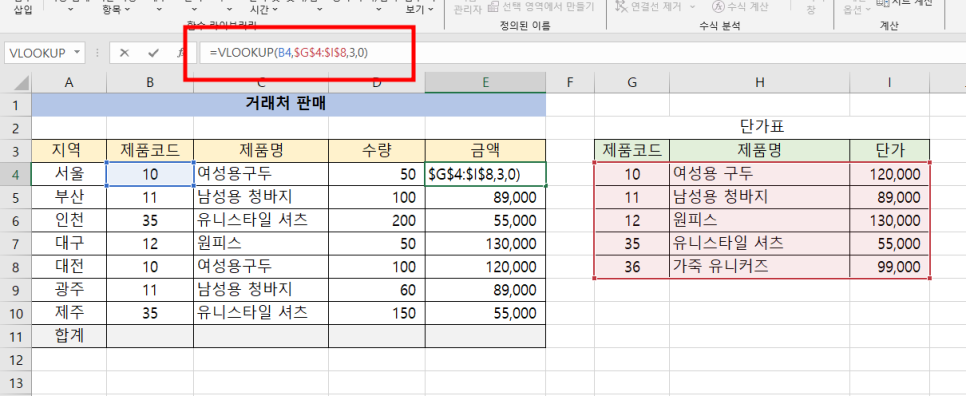The width and height of the screenshot is (966, 396).
Task: Click the 광주 cell
Action: tap(68, 290)
